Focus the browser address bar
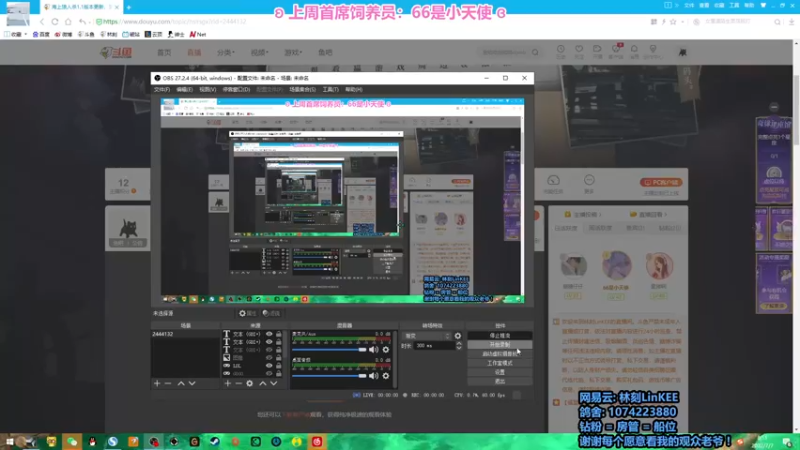800x450 pixels. click(367, 21)
